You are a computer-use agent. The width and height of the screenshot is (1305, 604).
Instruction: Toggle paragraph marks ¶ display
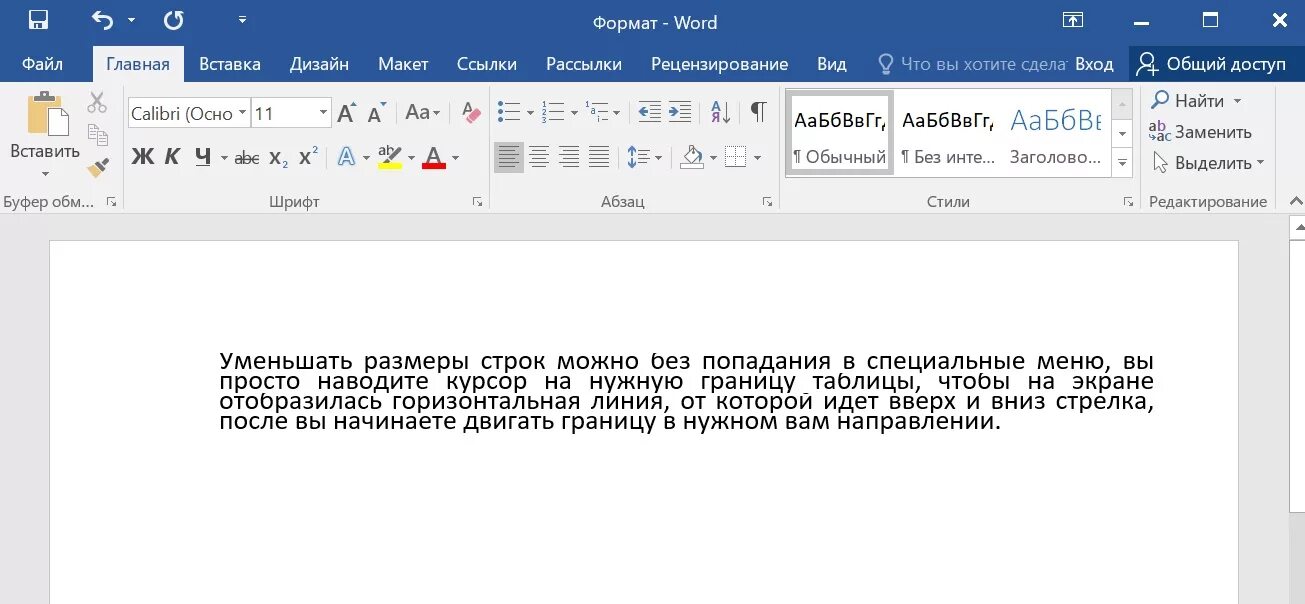758,112
